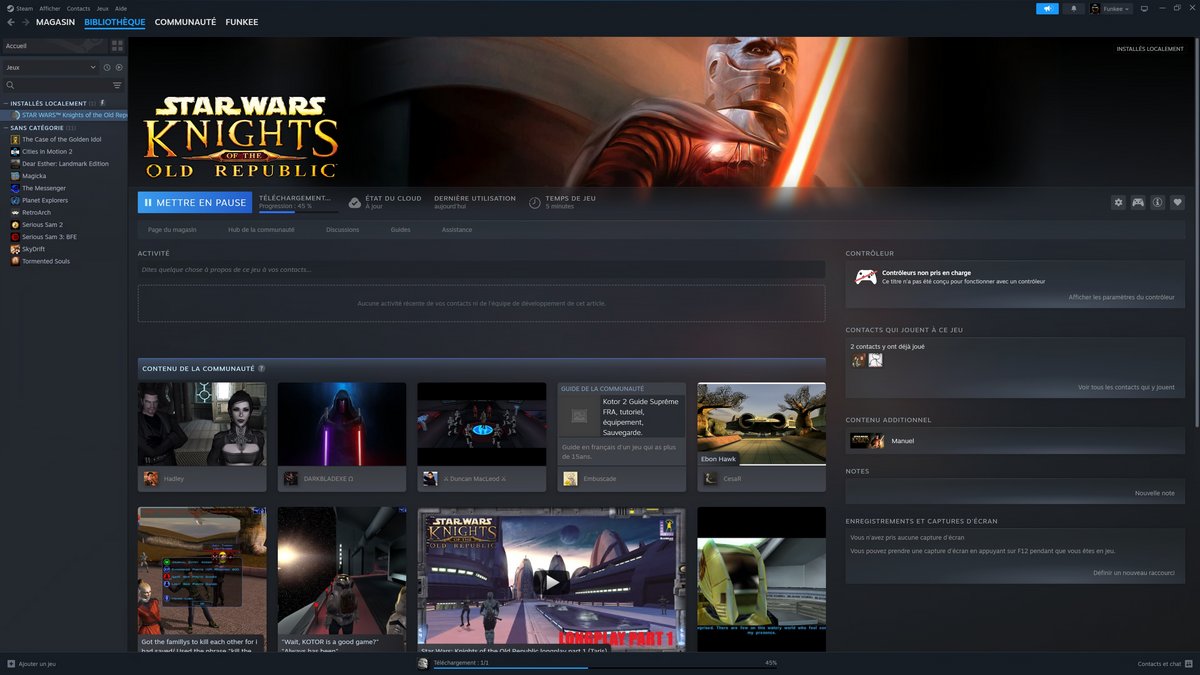
Task: Open the Magasin top navigation tab
Action: tap(55, 22)
